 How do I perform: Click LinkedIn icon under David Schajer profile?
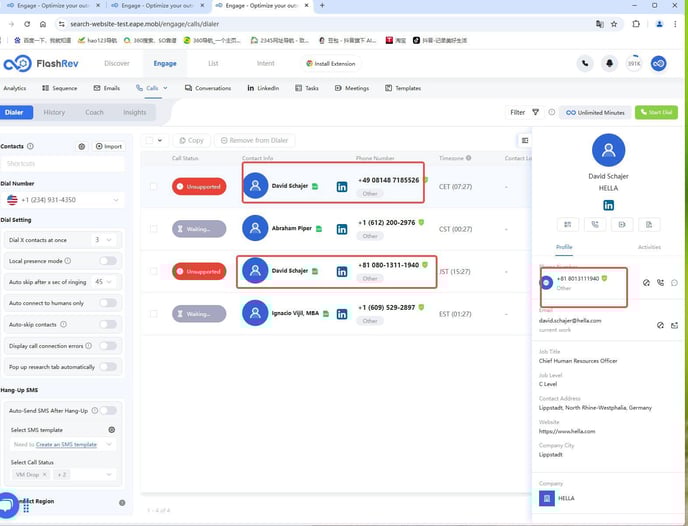click(609, 205)
